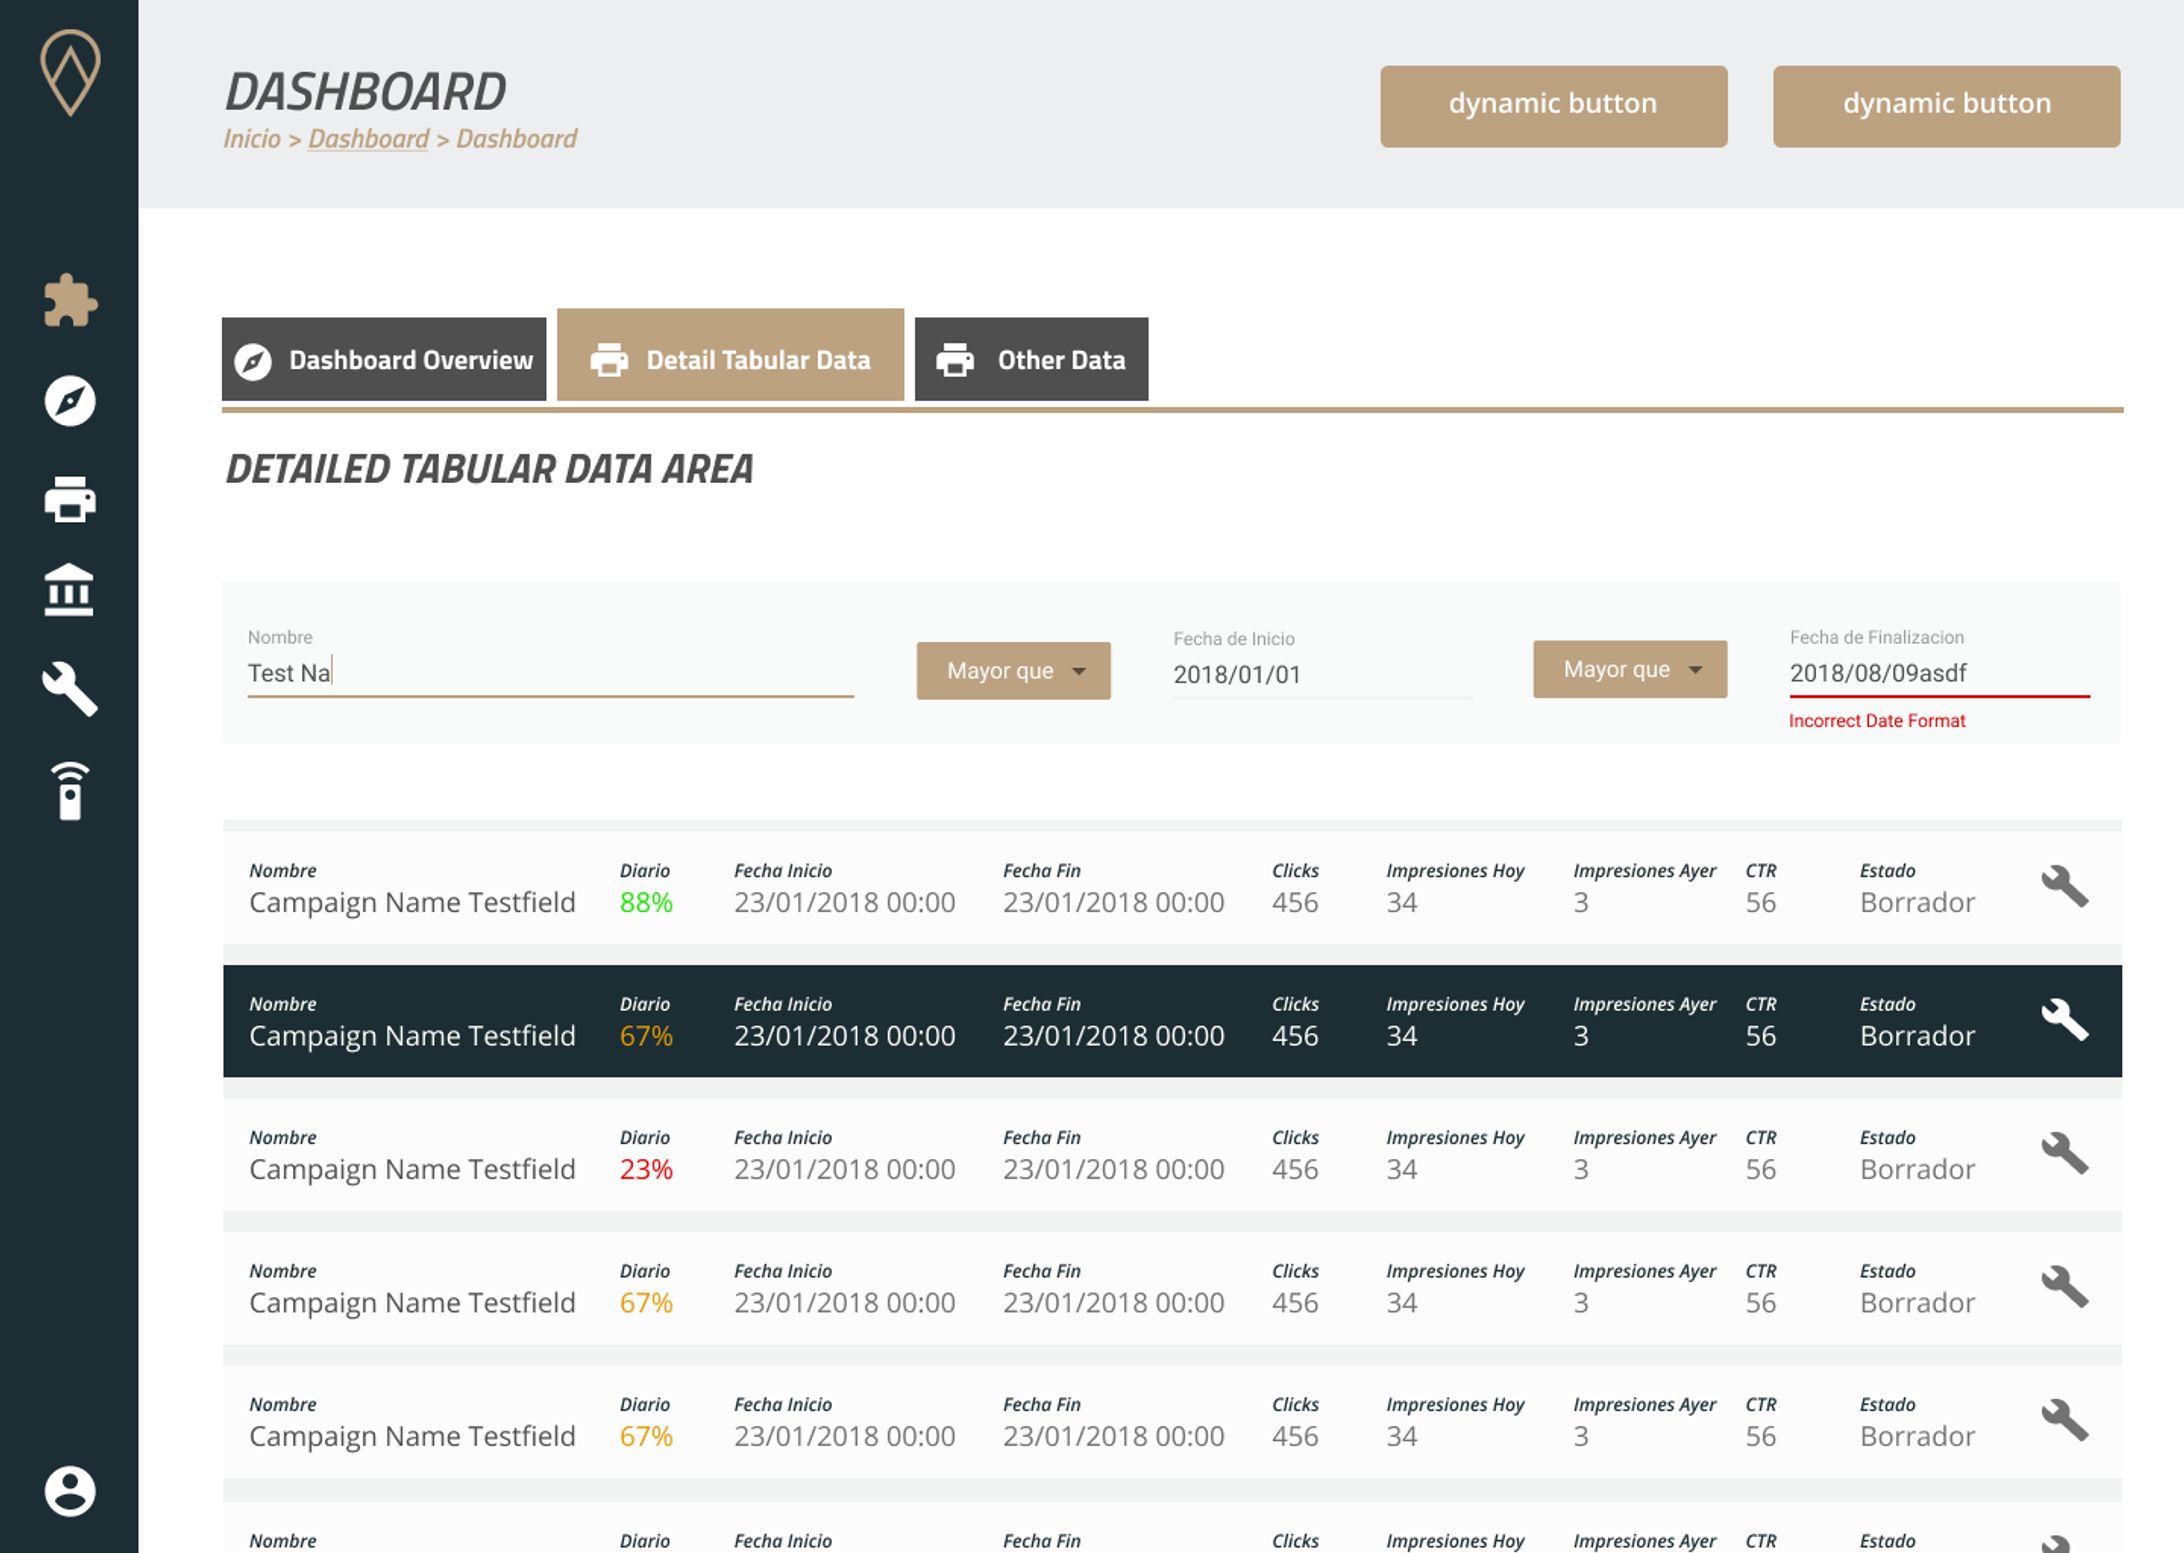
Task: Select the Detail Tabular Data tab
Action: pyautogui.click(x=730, y=358)
